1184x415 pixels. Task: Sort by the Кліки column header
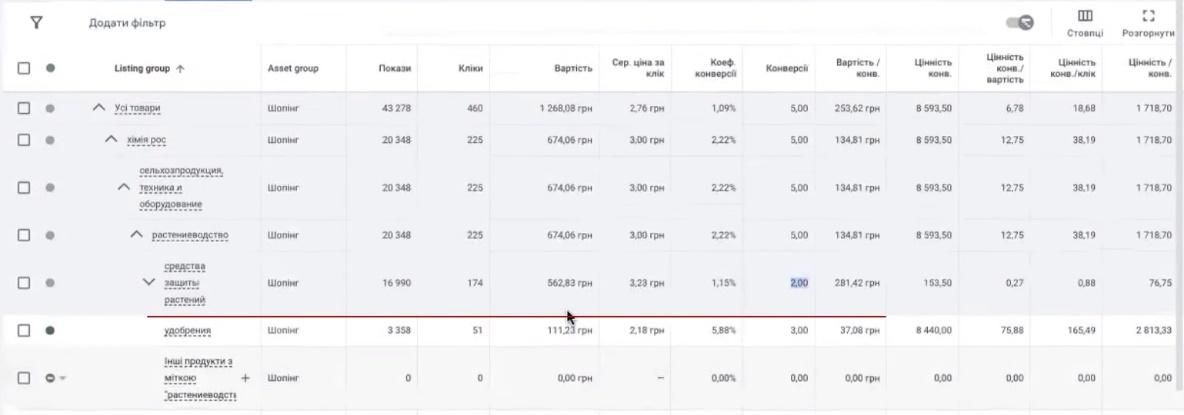pos(470,69)
